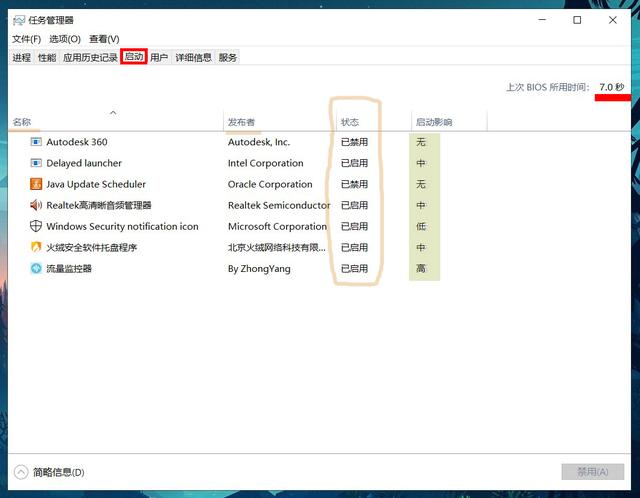This screenshot has width=640, height=498.
Task: Open the 文件(F) menu
Action: tap(27, 39)
